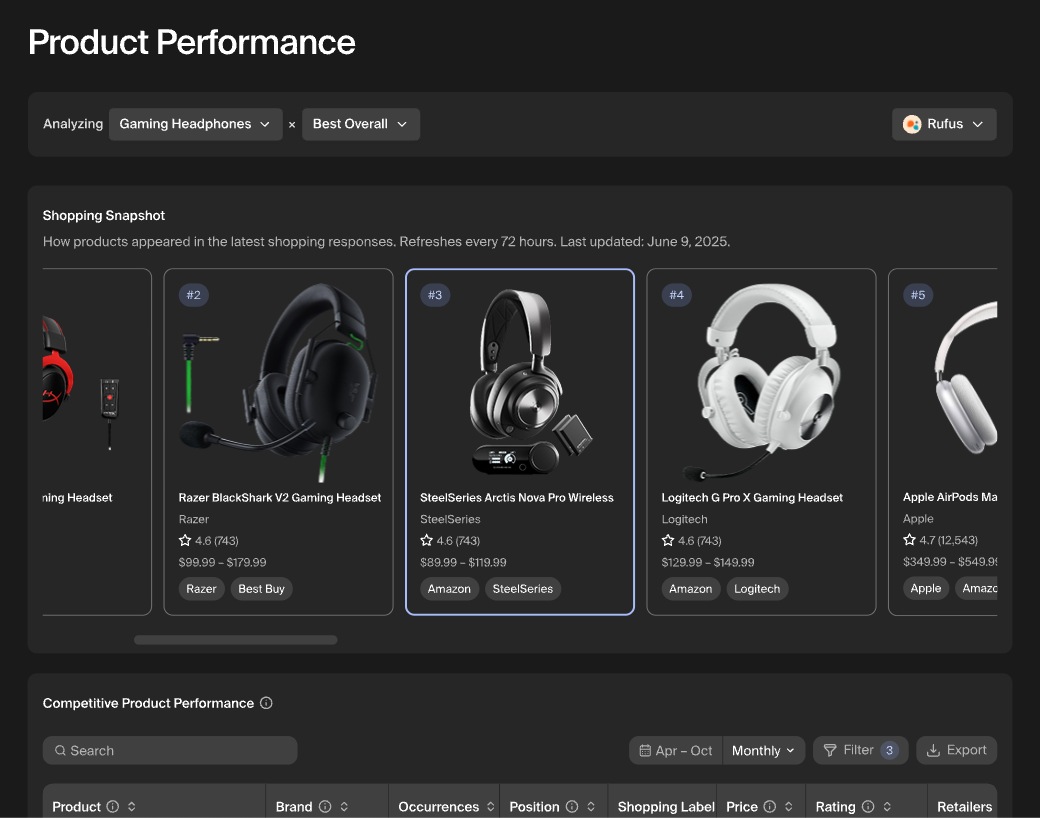
Task: Export the competitive performance table
Action: [x=956, y=750]
